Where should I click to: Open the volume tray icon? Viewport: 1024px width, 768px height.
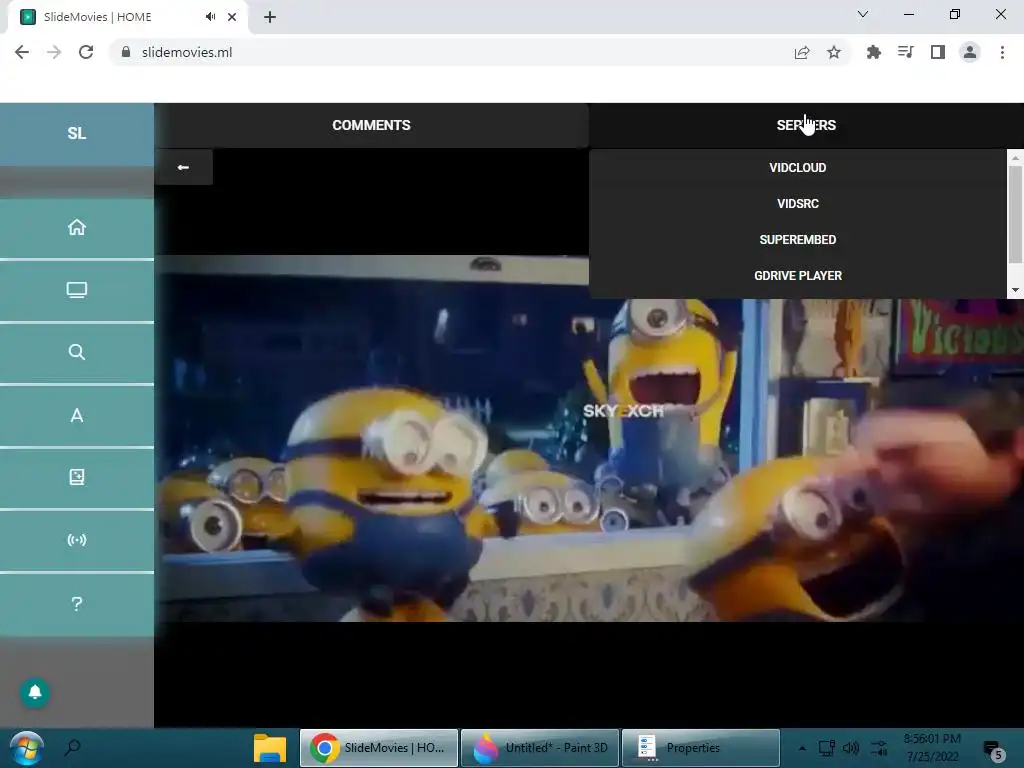(x=851, y=748)
